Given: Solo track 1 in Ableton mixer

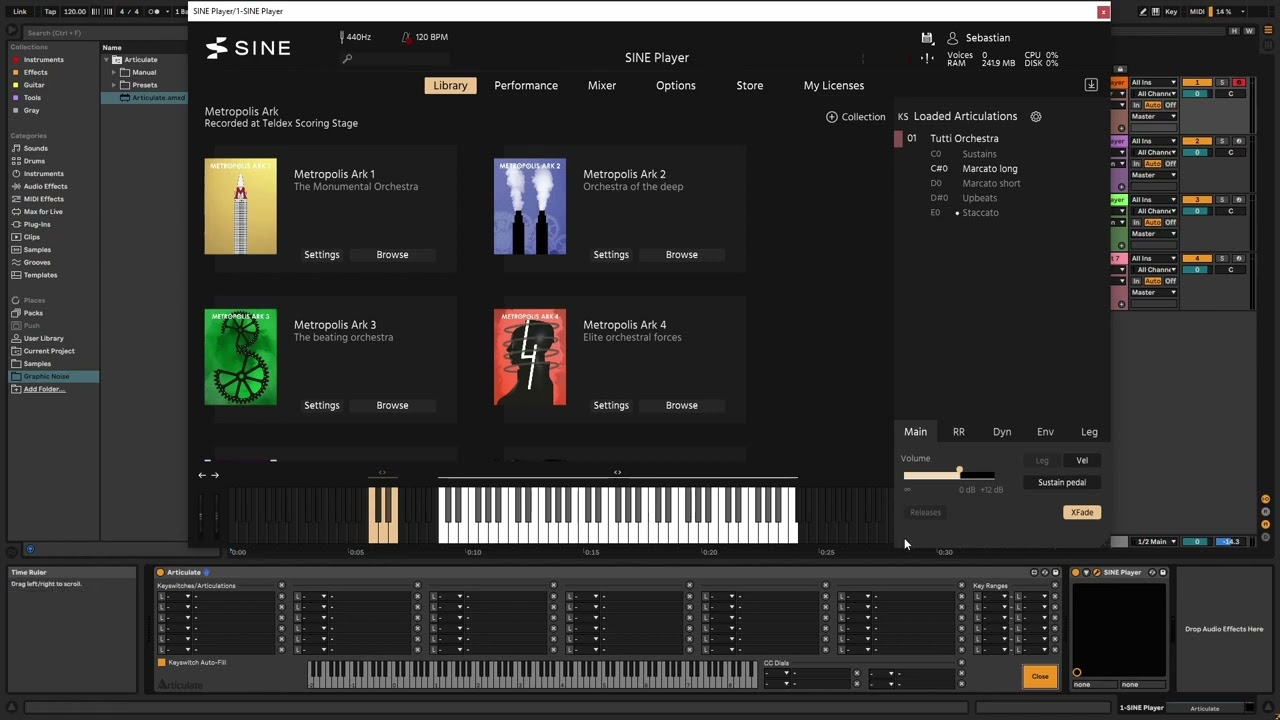Looking at the screenshot, I should pyautogui.click(x=1221, y=82).
